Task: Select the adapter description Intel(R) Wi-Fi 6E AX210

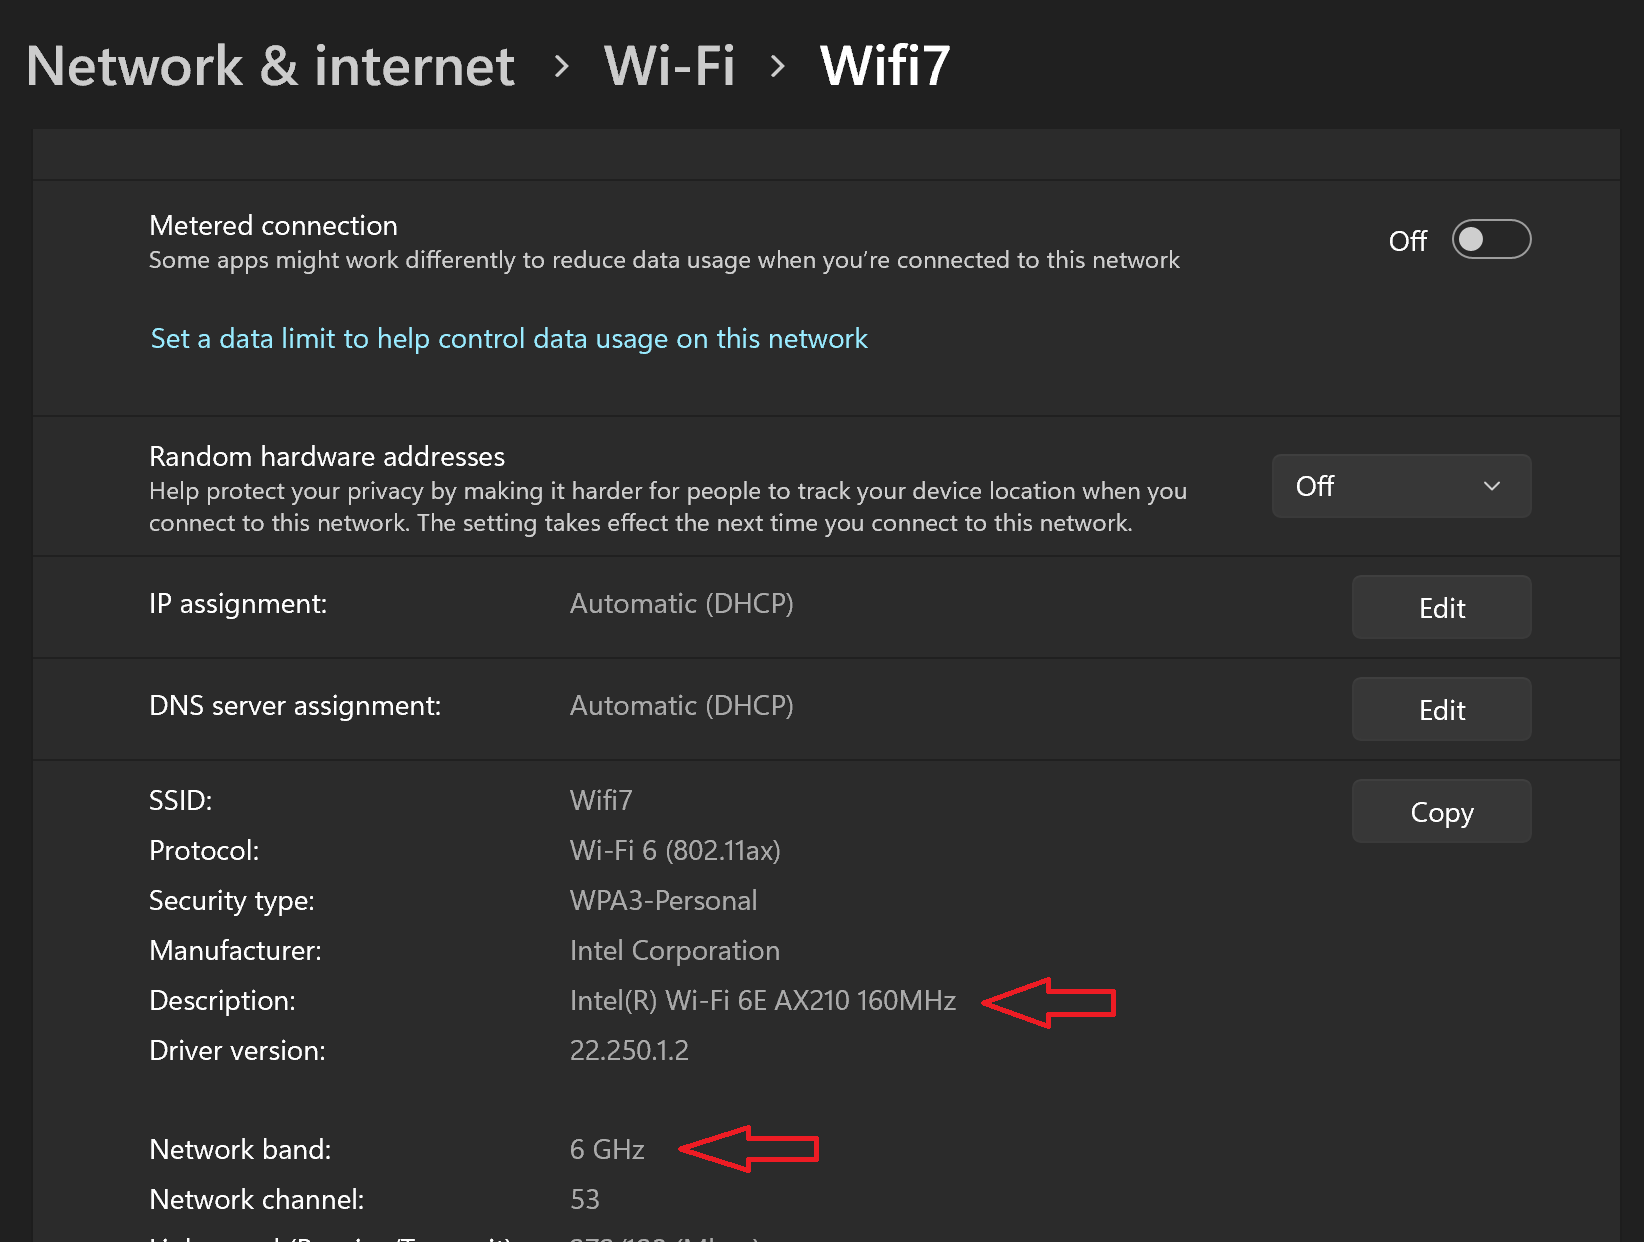Action: pos(763,1000)
